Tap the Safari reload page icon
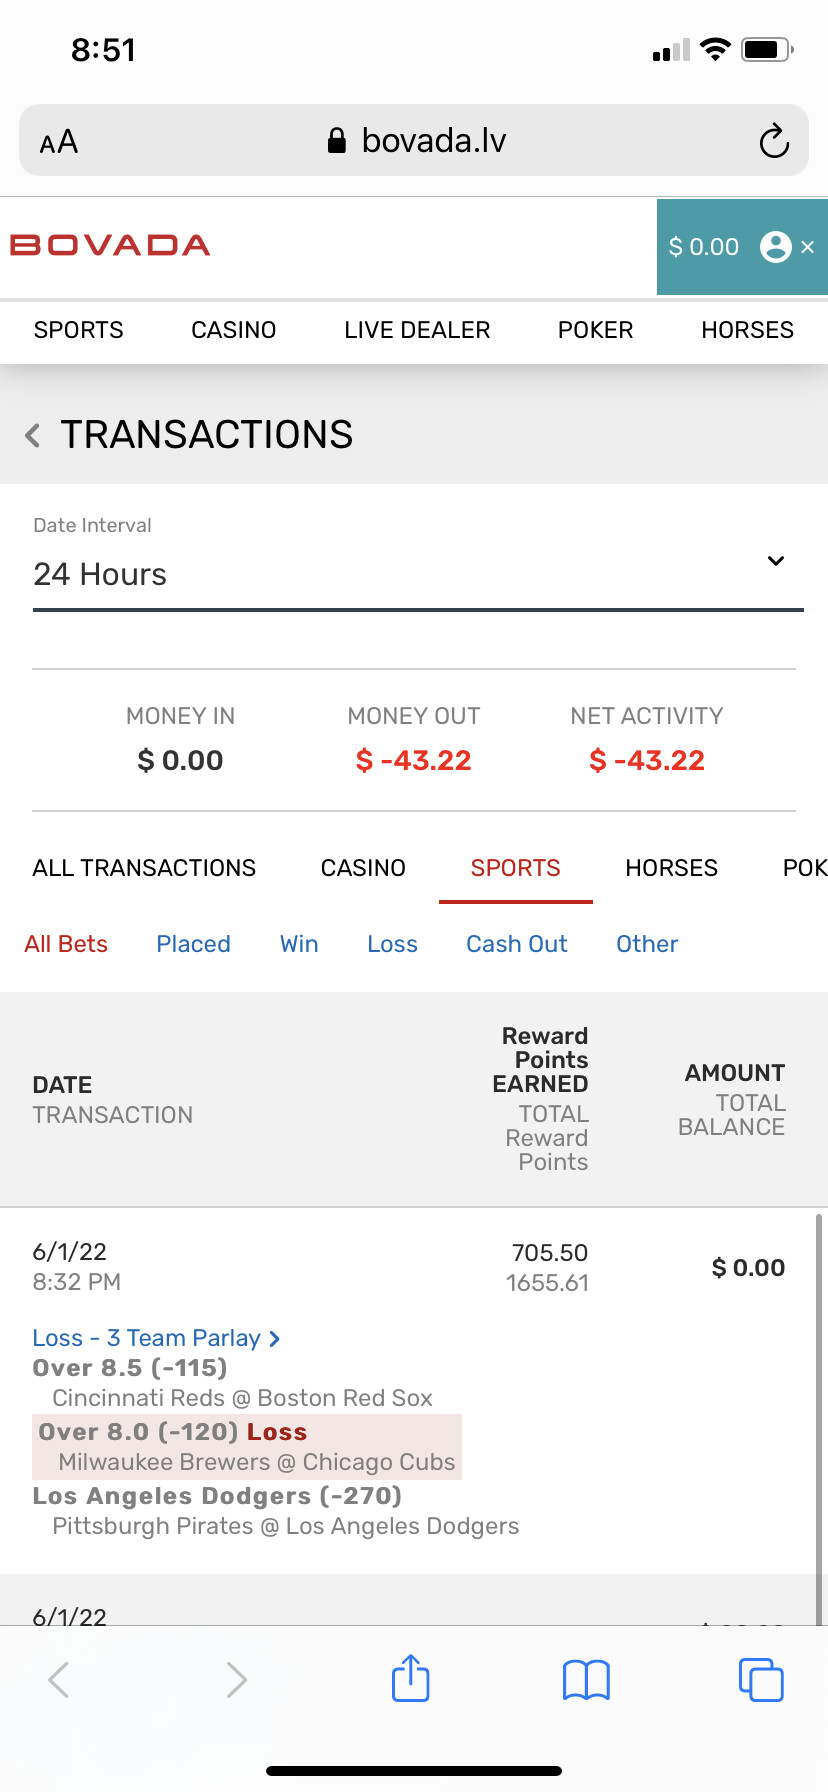The height and width of the screenshot is (1792, 828). pos(773,141)
